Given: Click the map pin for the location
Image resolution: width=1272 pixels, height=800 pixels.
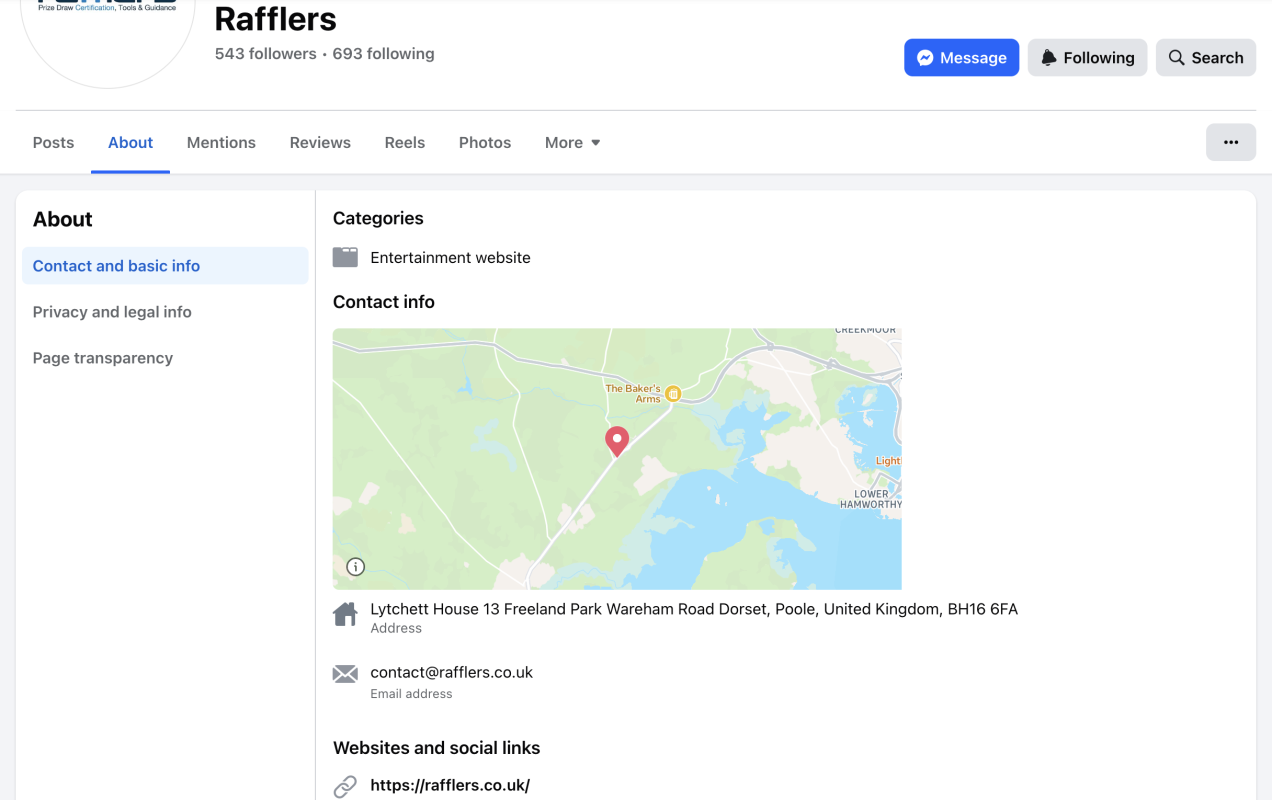Looking at the screenshot, I should coord(616,441).
